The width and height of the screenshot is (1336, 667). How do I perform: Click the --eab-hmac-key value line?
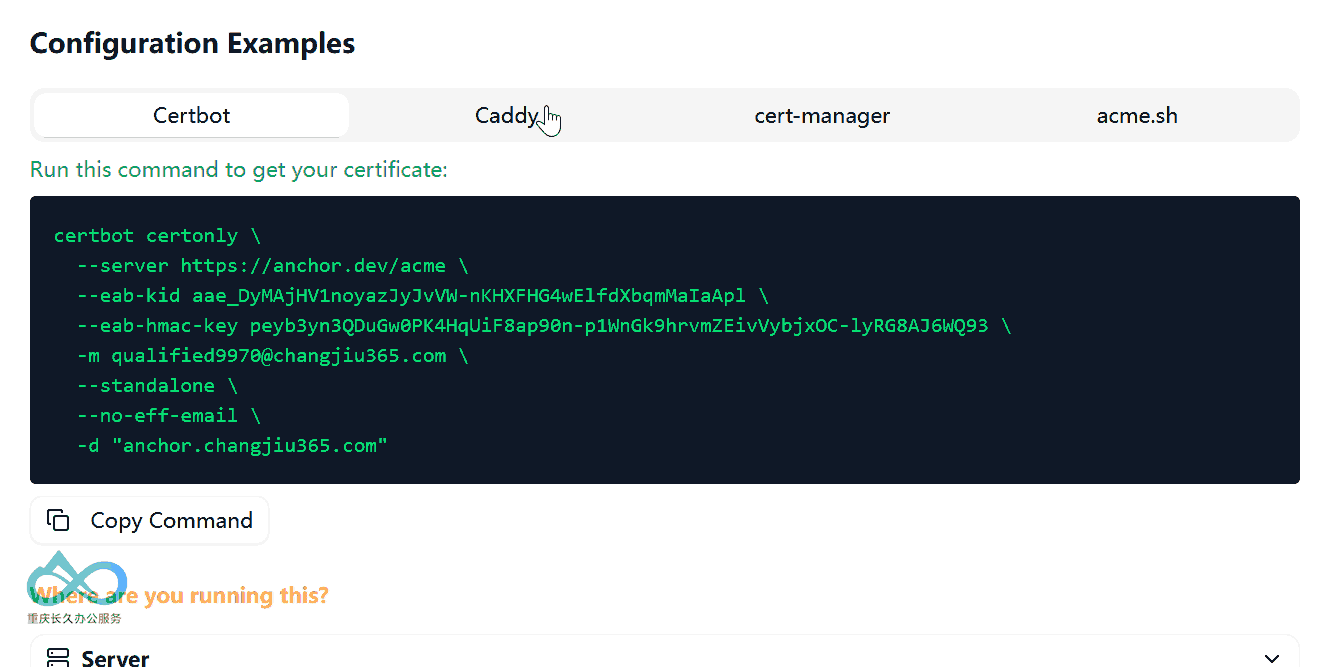tap(544, 326)
